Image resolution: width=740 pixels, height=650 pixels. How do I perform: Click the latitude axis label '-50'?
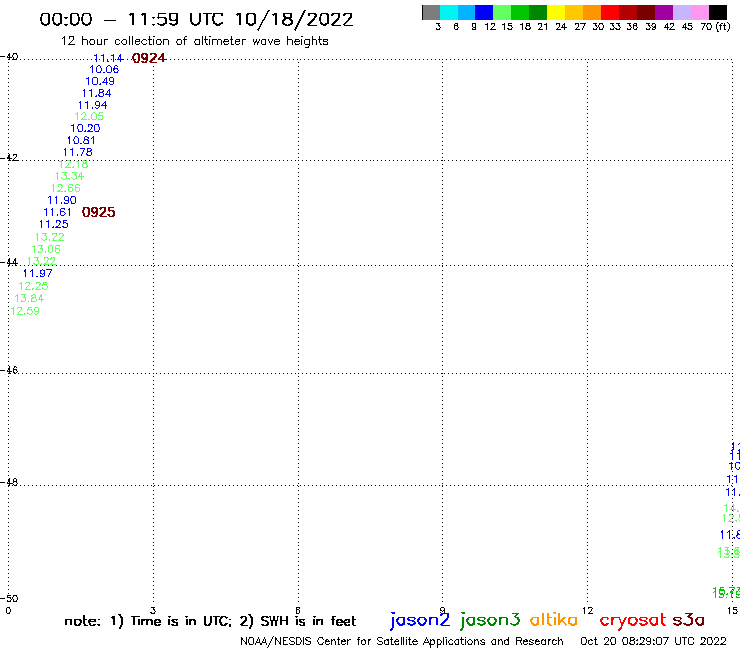[9, 598]
